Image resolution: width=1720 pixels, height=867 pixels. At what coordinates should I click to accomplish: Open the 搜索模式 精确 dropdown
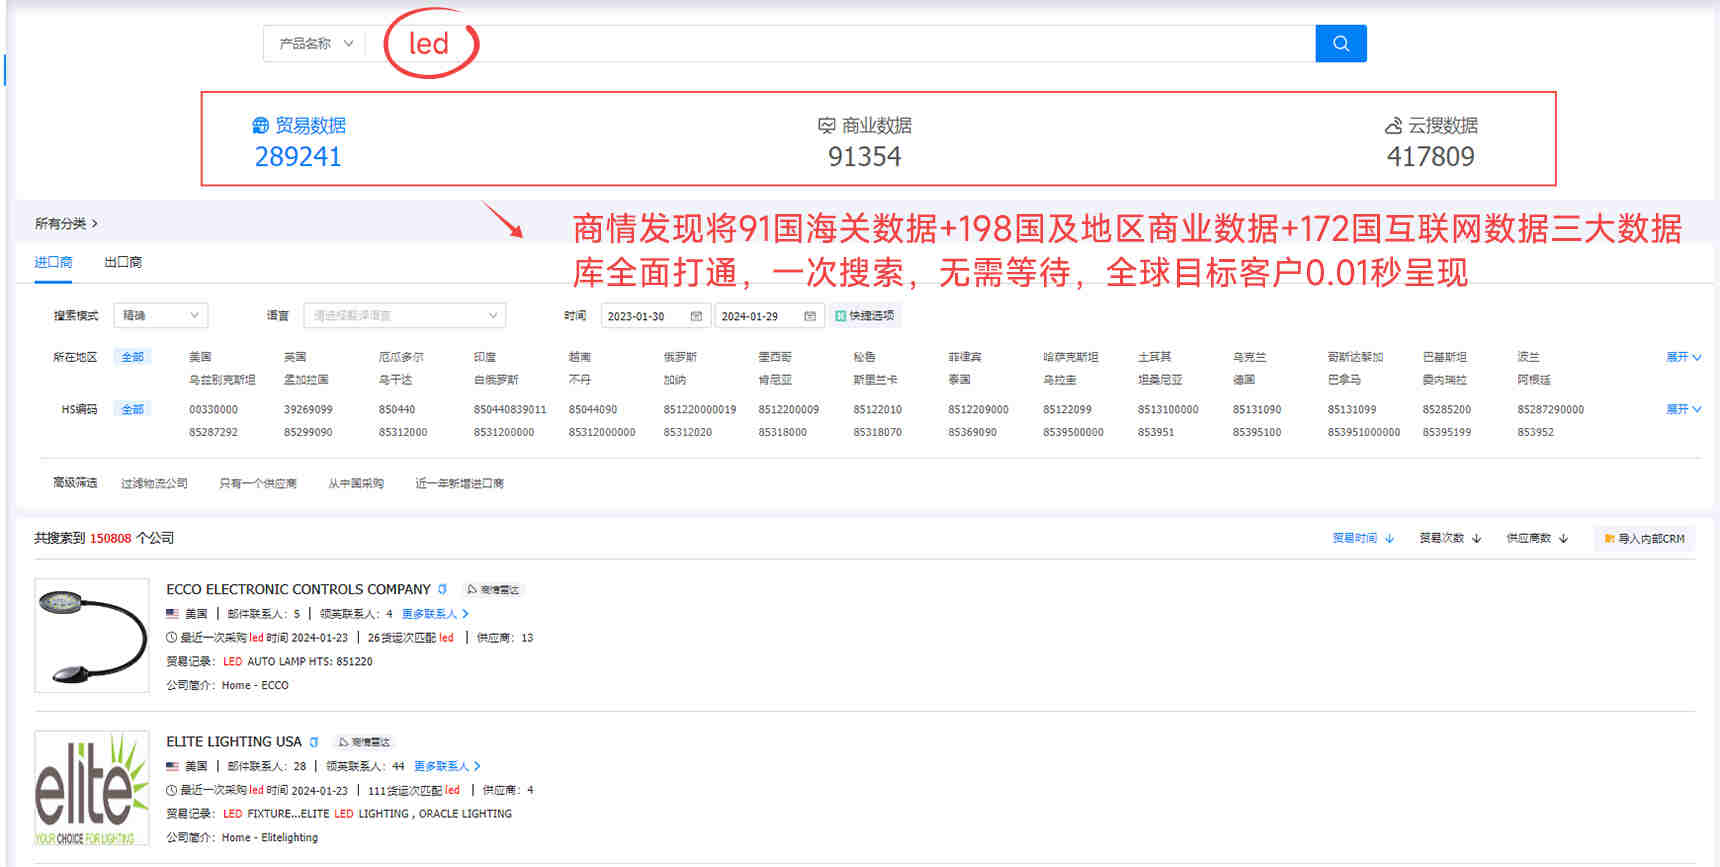pyautogui.click(x=161, y=315)
